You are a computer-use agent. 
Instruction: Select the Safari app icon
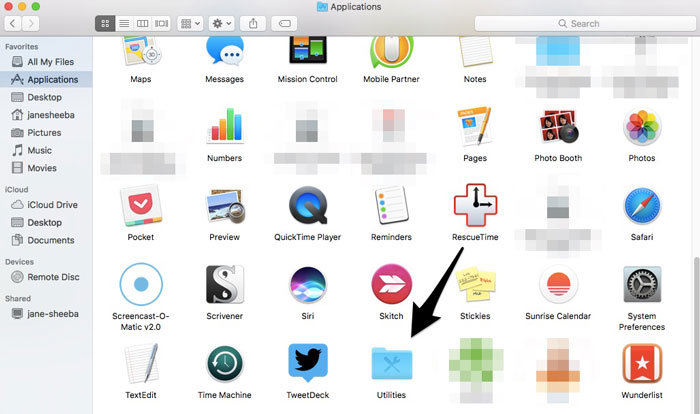pos(642,207)
